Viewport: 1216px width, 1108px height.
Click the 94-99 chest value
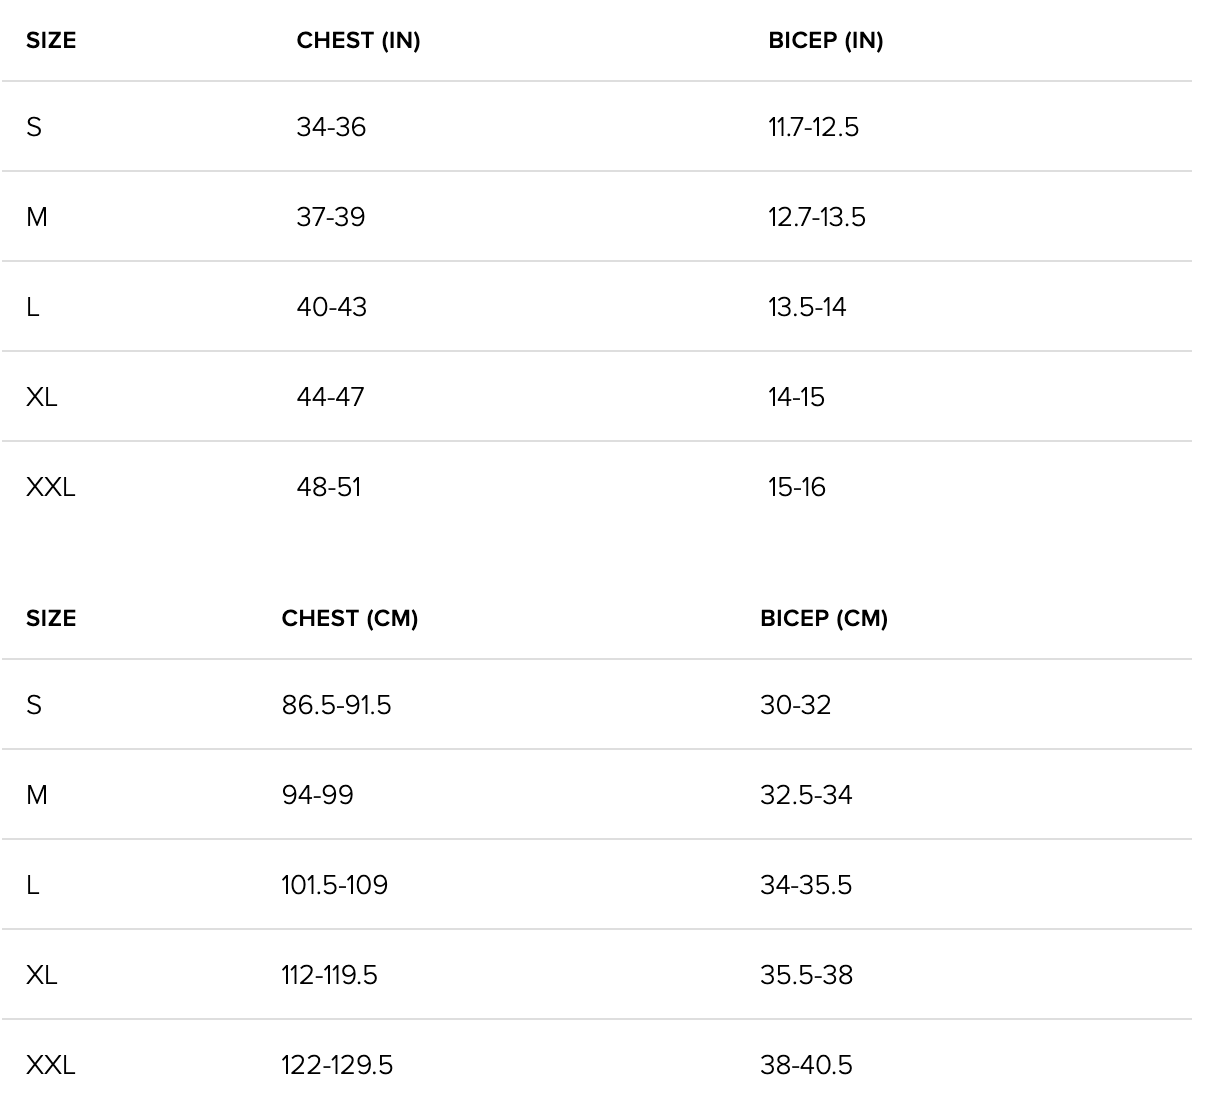pos(317,795)
